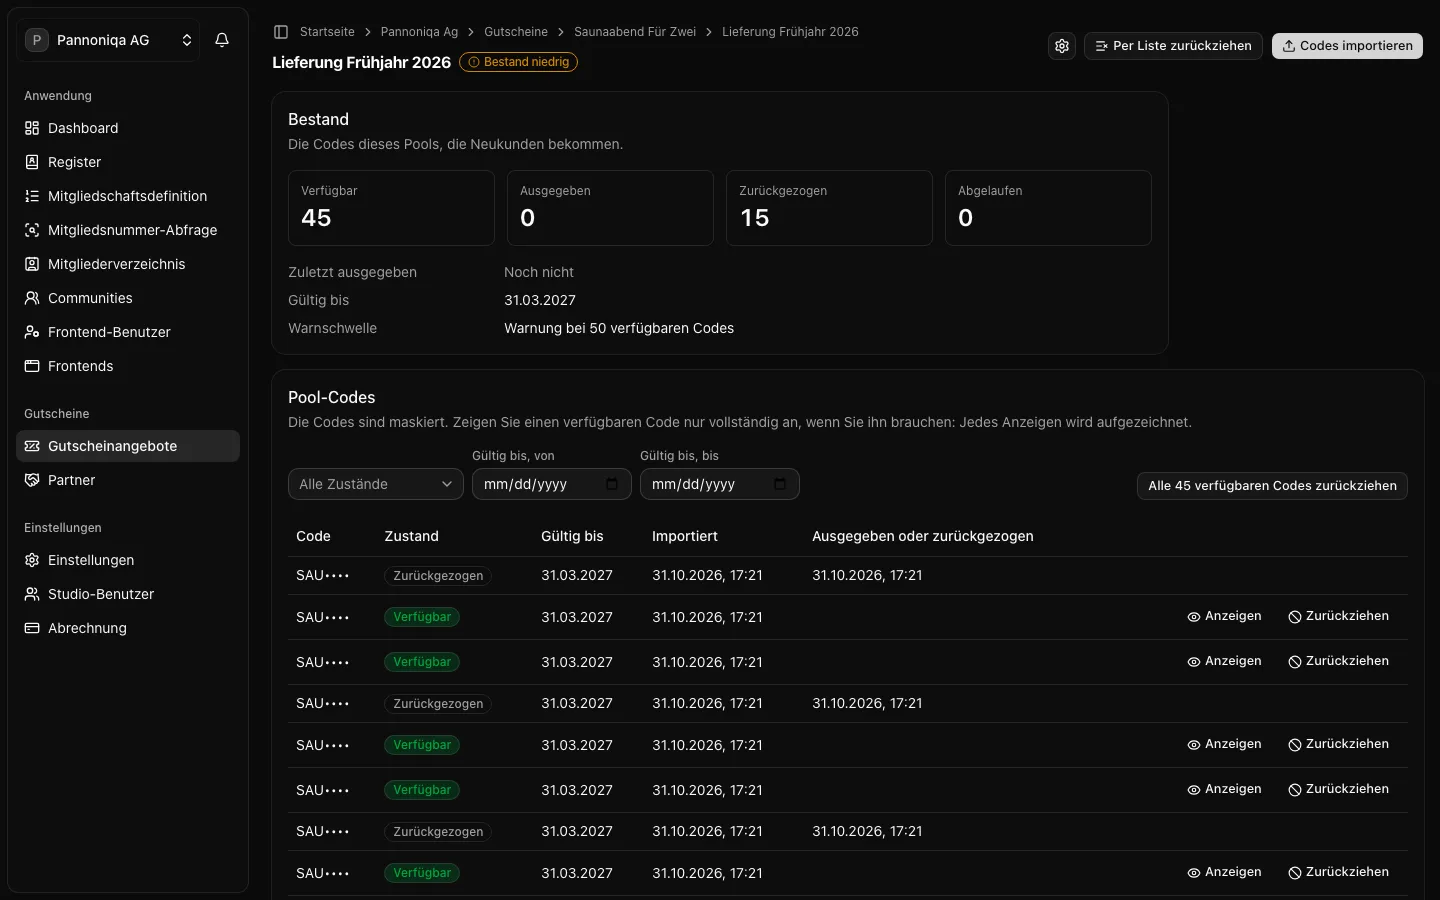Click the 'Bestand niedrig' warning badge
1440x900 pixels.
pyautogui.click(x=518, y=62)
